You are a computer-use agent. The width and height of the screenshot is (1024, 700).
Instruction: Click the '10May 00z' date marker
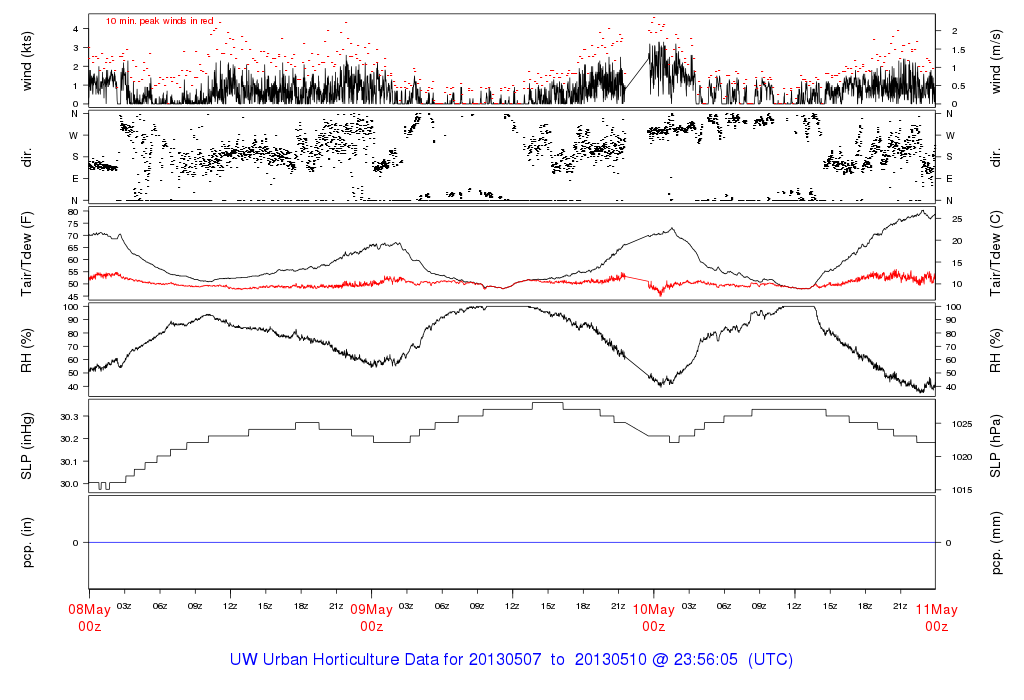654,618
